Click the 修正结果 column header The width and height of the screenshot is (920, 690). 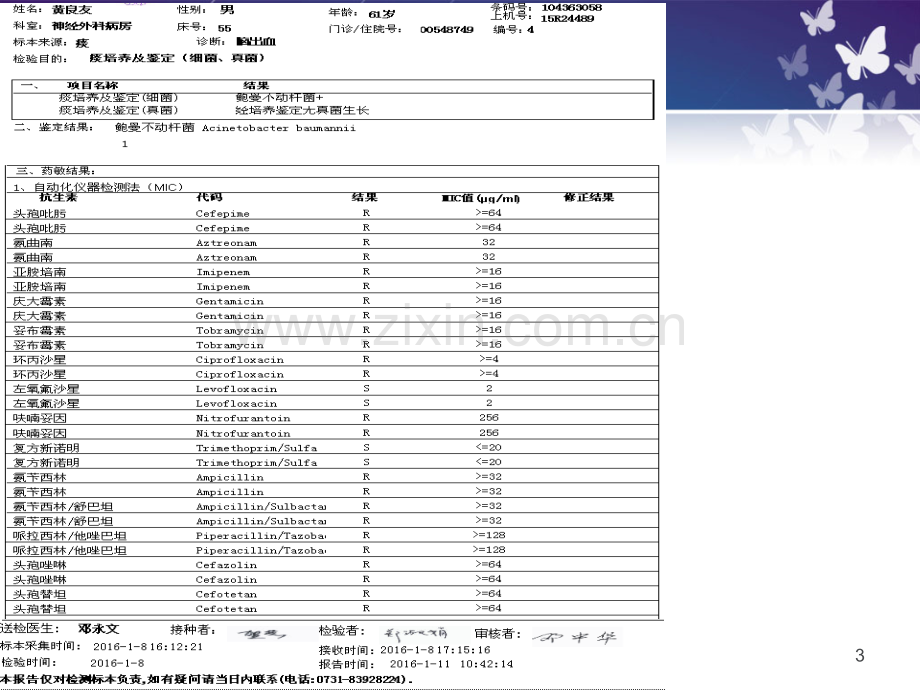pyautogui.click(x=588, y=197)
